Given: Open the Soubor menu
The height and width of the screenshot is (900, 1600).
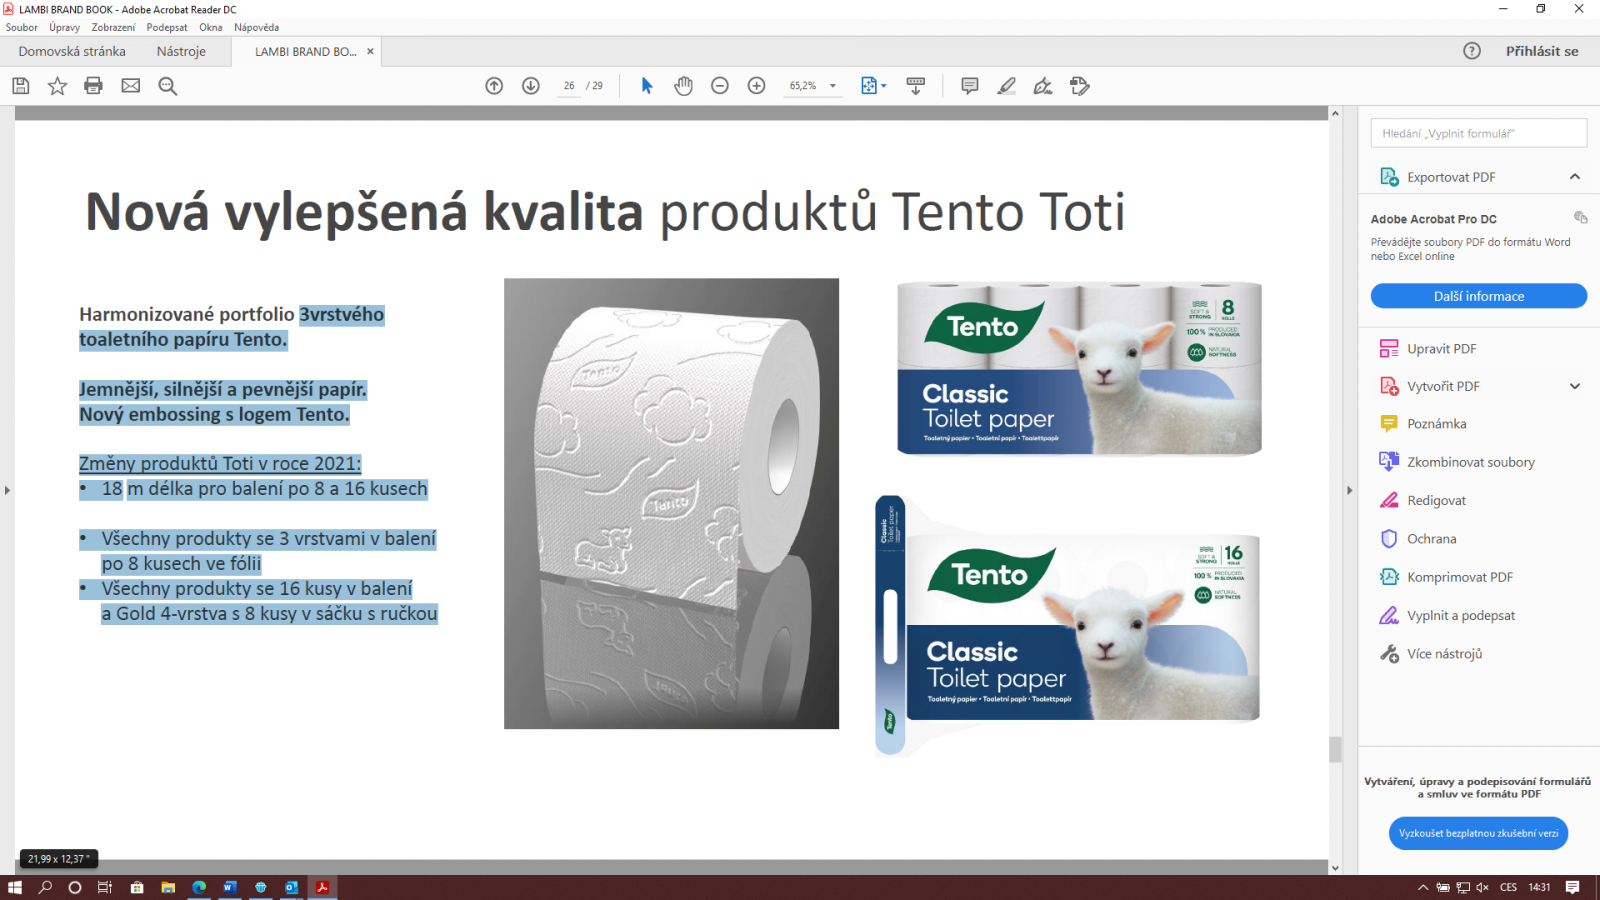Looking at the screenshot, I should coord(22,27).
